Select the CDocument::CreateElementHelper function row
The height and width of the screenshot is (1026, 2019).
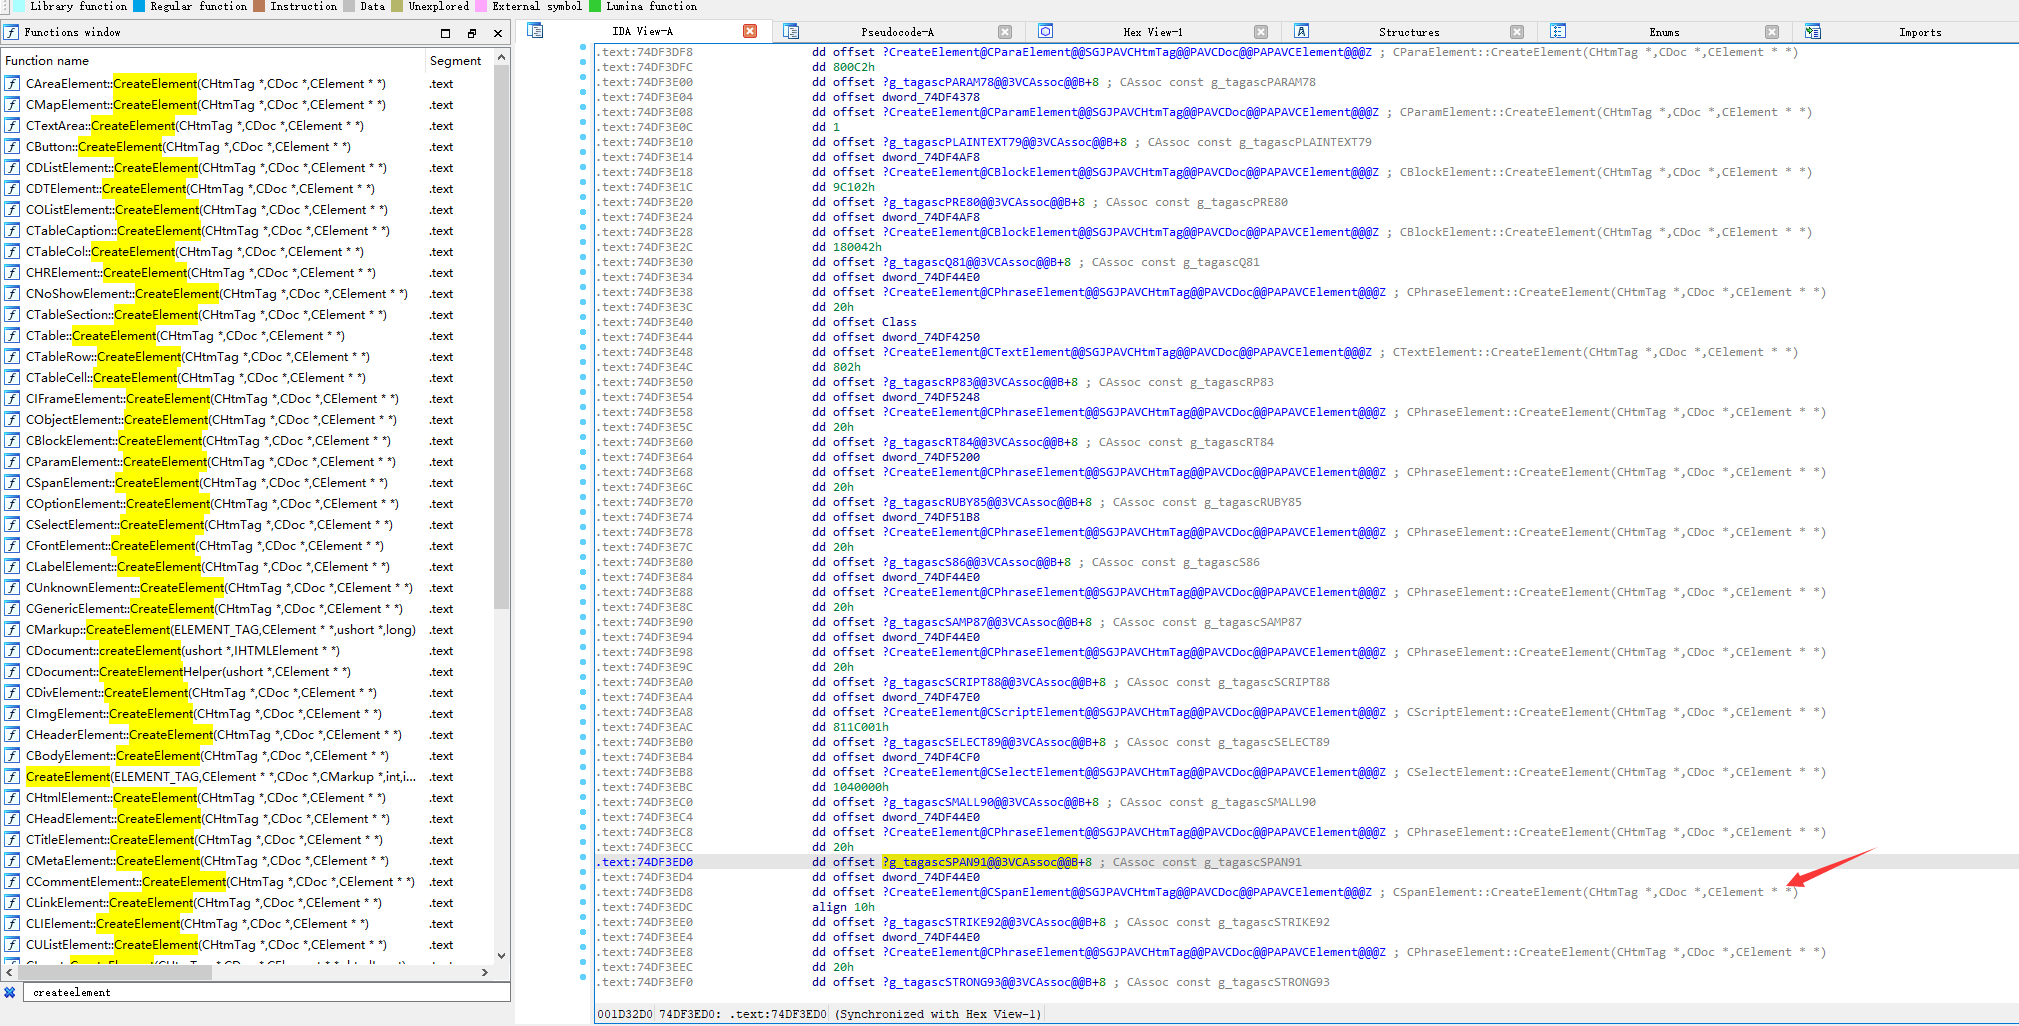point(247,672)
